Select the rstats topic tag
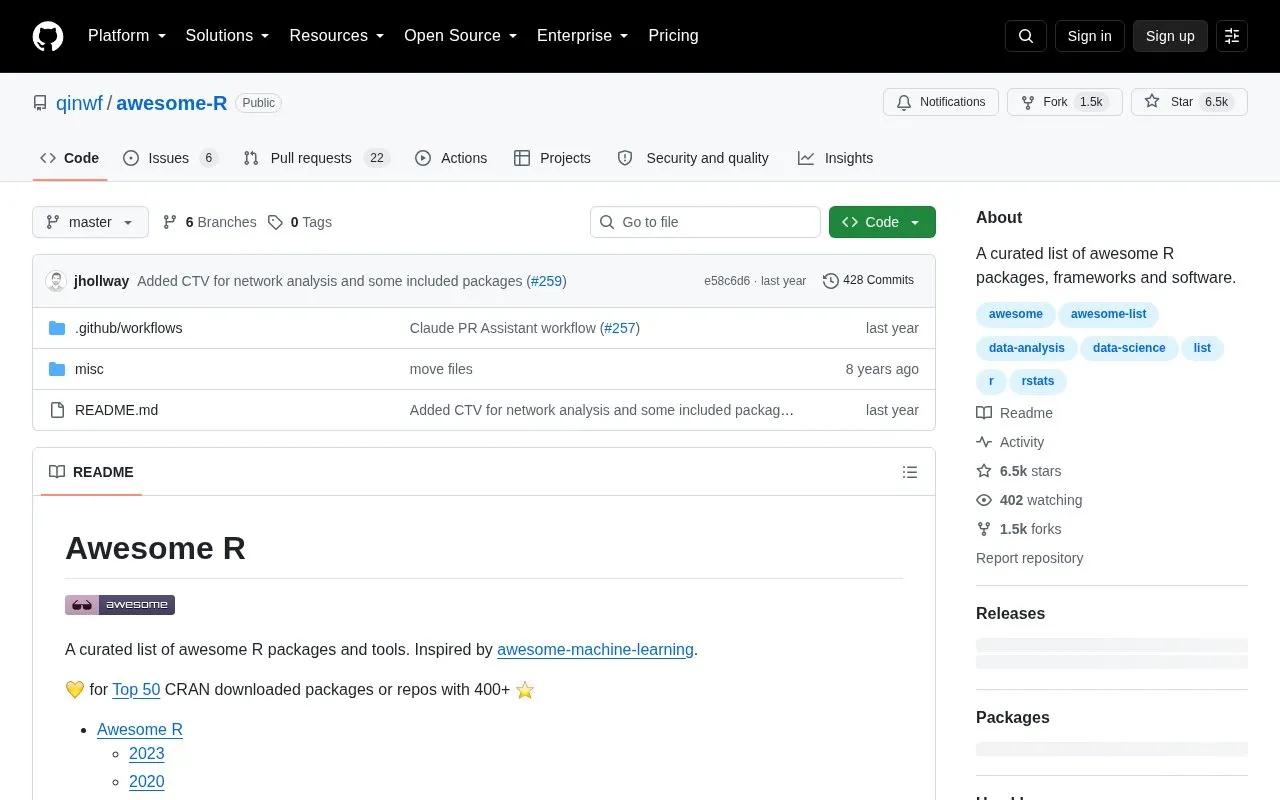 pyautogui.click(x=1038, y=381)
